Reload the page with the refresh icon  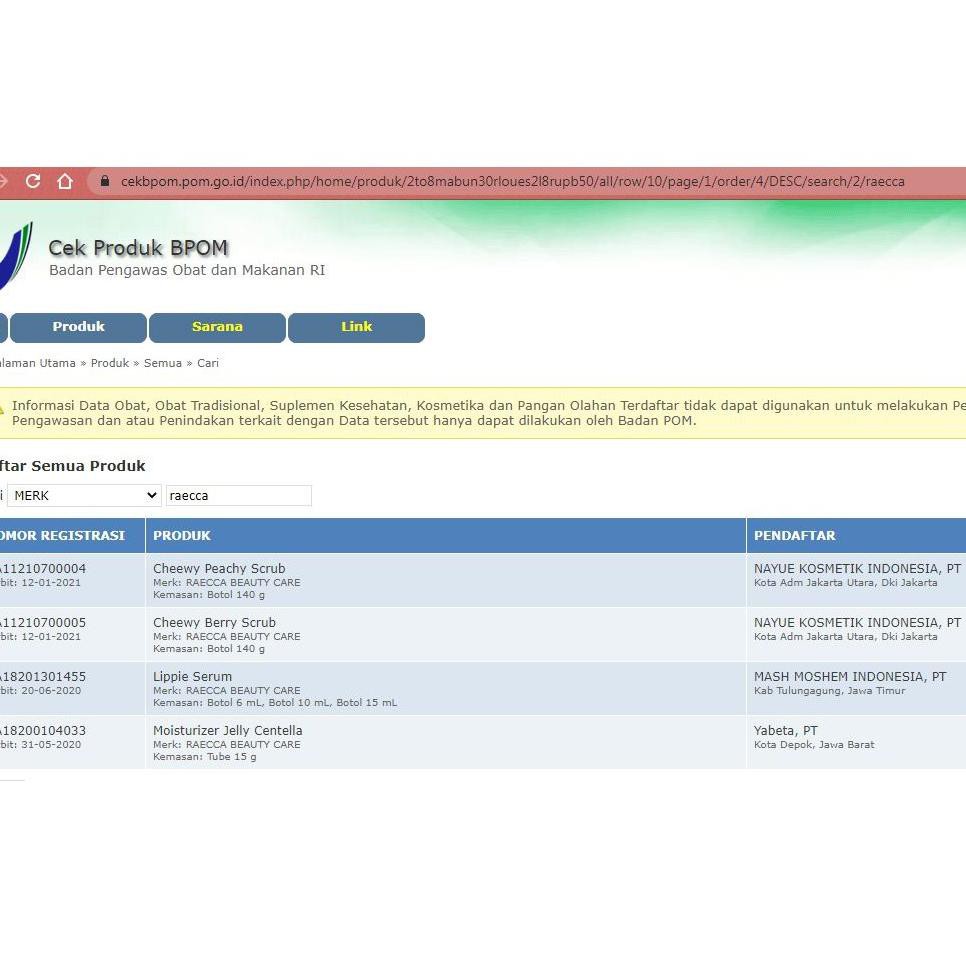(33, 181)
